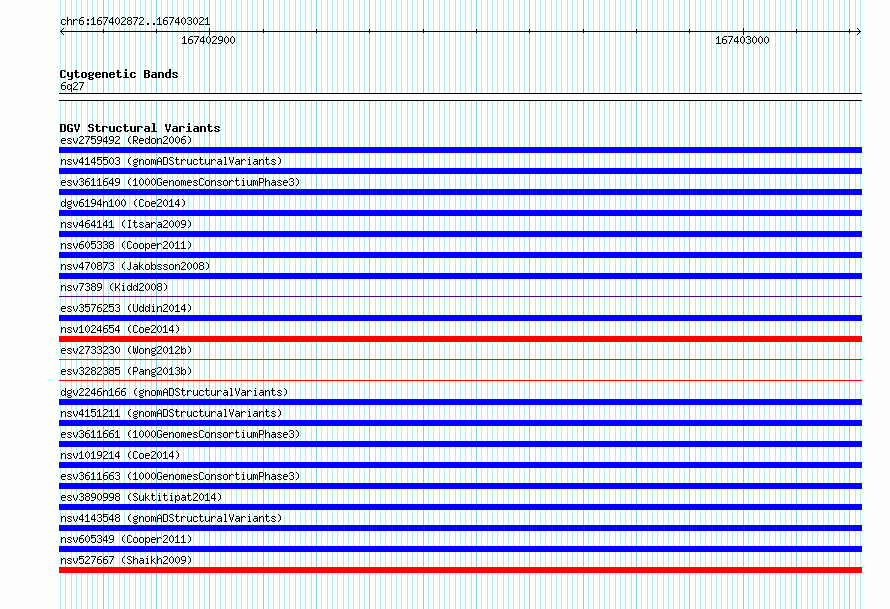The width and height of the screenshot is (890, 609).
Task: Select the Cytogenetic Bands track title
Action: point(119,74)
